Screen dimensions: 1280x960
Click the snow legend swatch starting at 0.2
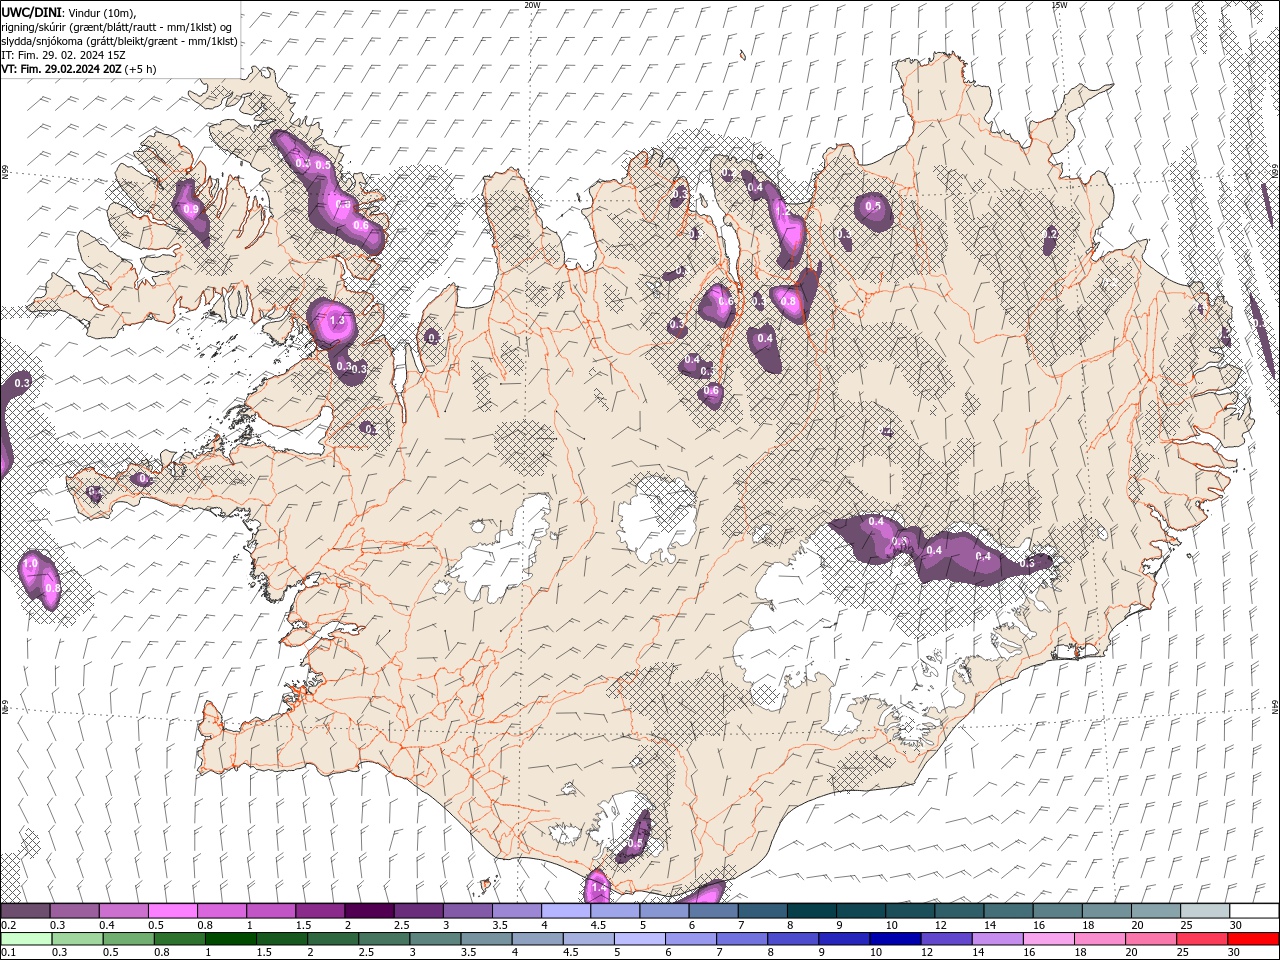[x=25, y=911]
